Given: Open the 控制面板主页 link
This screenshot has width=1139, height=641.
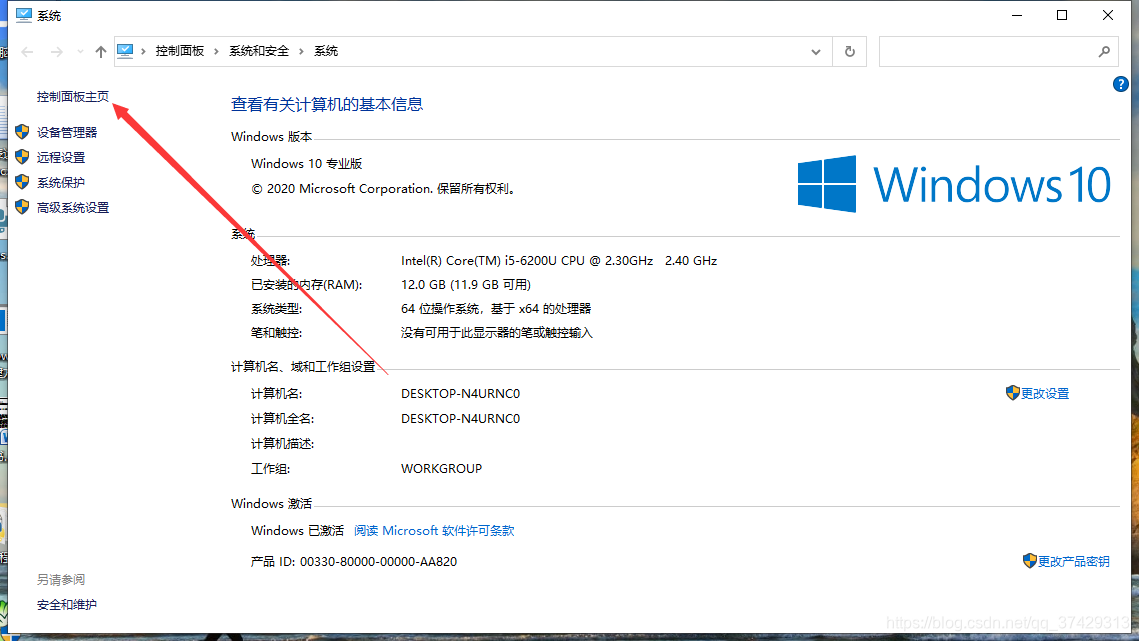Looking at the screenshot, I should (73, 97).
